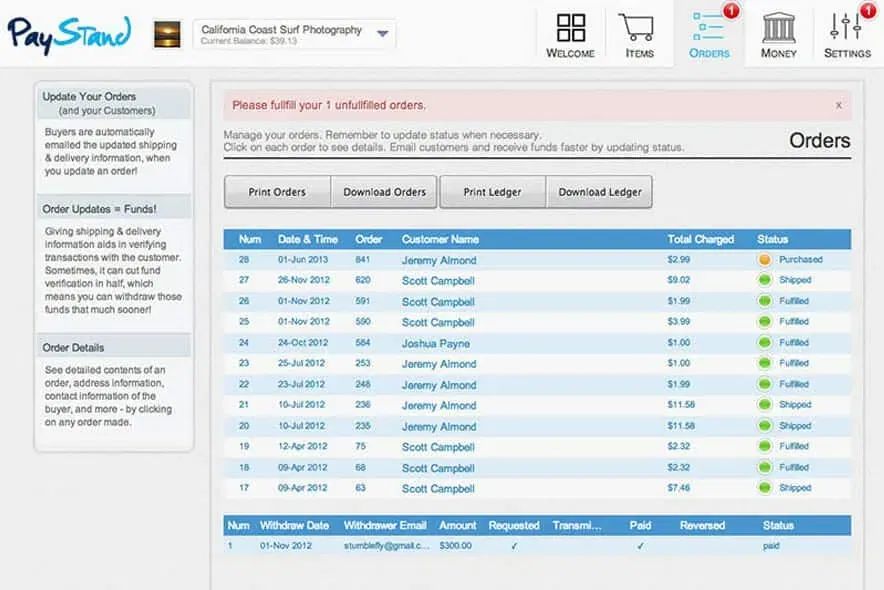Click the Download Orders button

(x=384, y=192)
